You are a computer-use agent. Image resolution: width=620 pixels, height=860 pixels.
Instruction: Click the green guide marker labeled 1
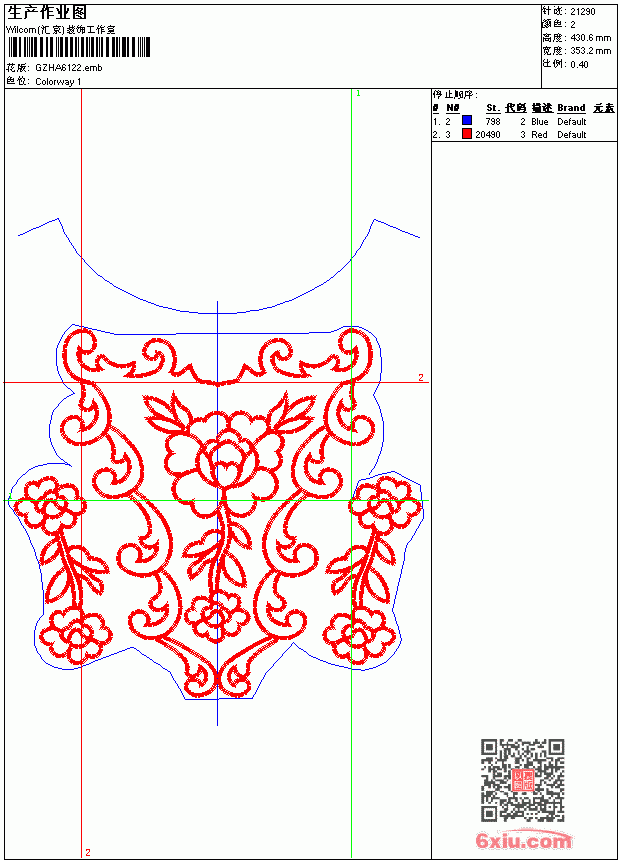pos(358,94)
